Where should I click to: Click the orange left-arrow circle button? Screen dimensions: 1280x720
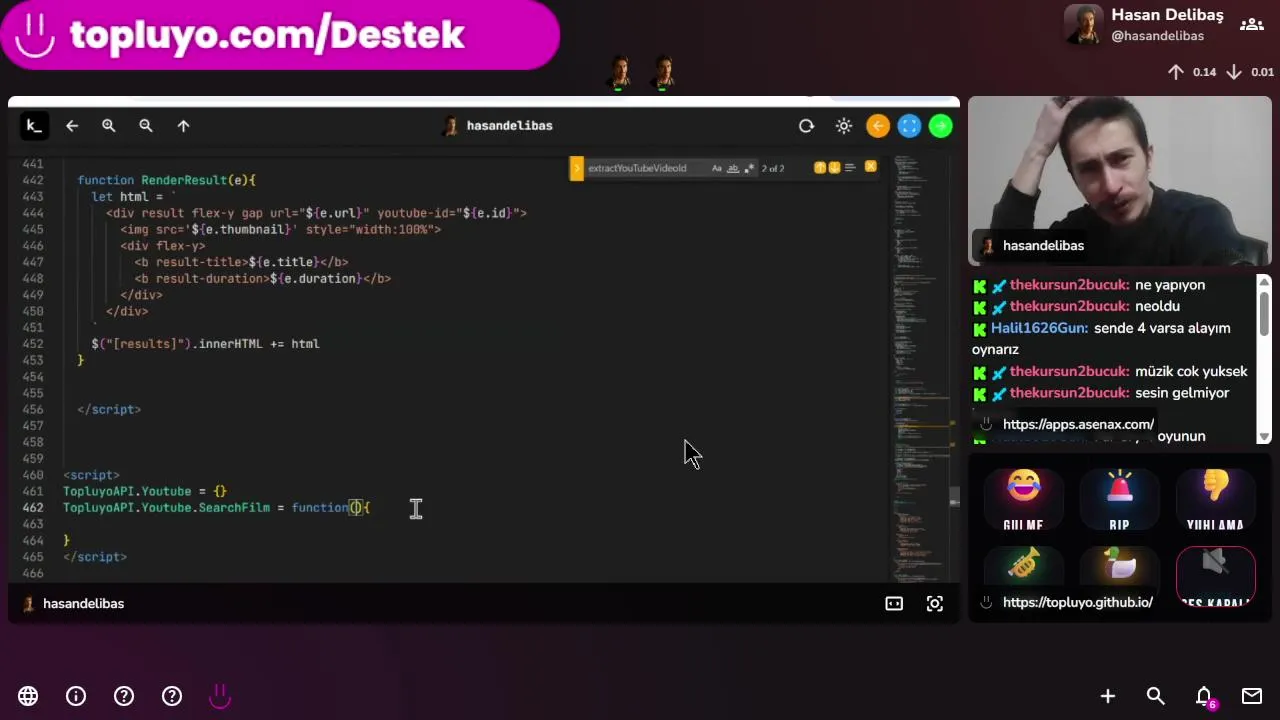click(x=878, y=126)
